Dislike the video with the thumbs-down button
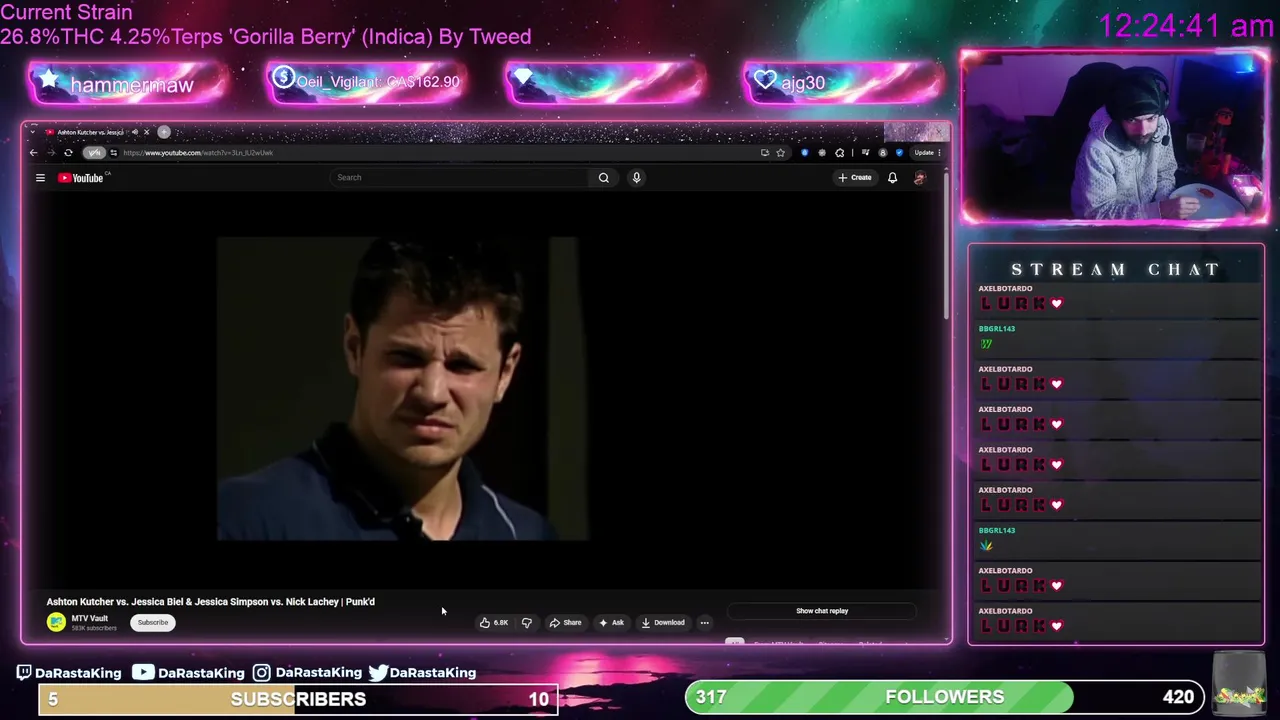Image resolution: width=1280 pixels, height=720 pixels. 527,623
